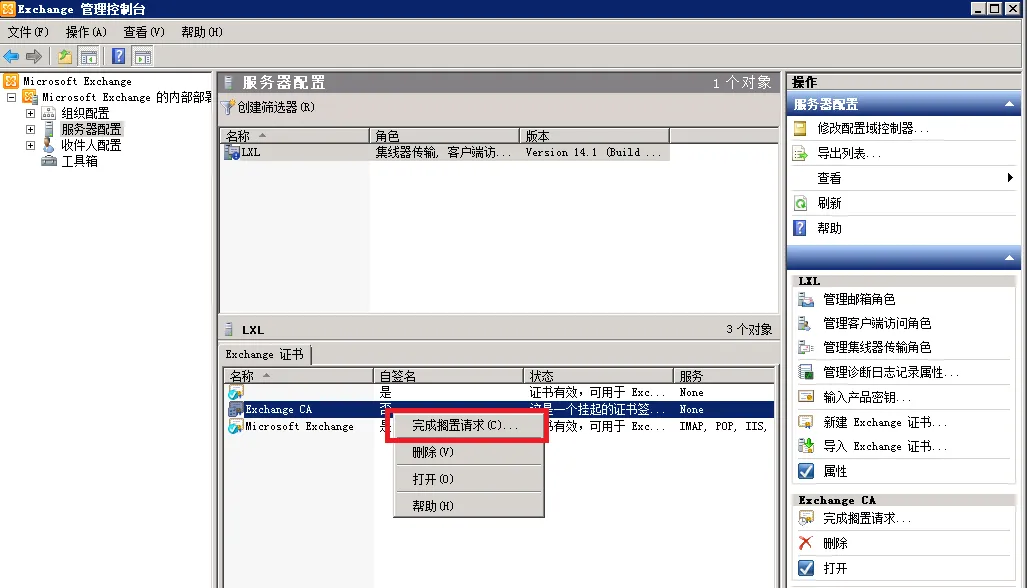Select Microsoft Exchange root tree node
This screenshot has height=588, width=1027.
[77, 81]
